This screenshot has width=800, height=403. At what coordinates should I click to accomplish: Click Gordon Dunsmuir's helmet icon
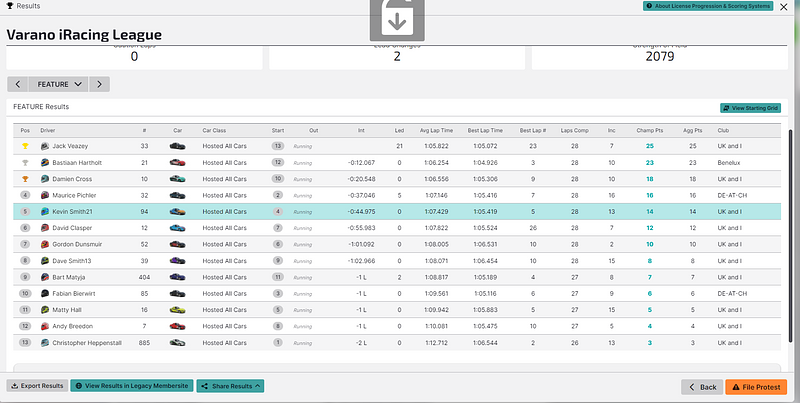tap(45, 244)
